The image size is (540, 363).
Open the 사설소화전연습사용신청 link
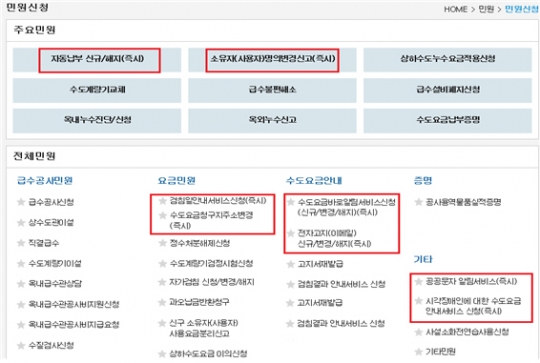point(467,332)
